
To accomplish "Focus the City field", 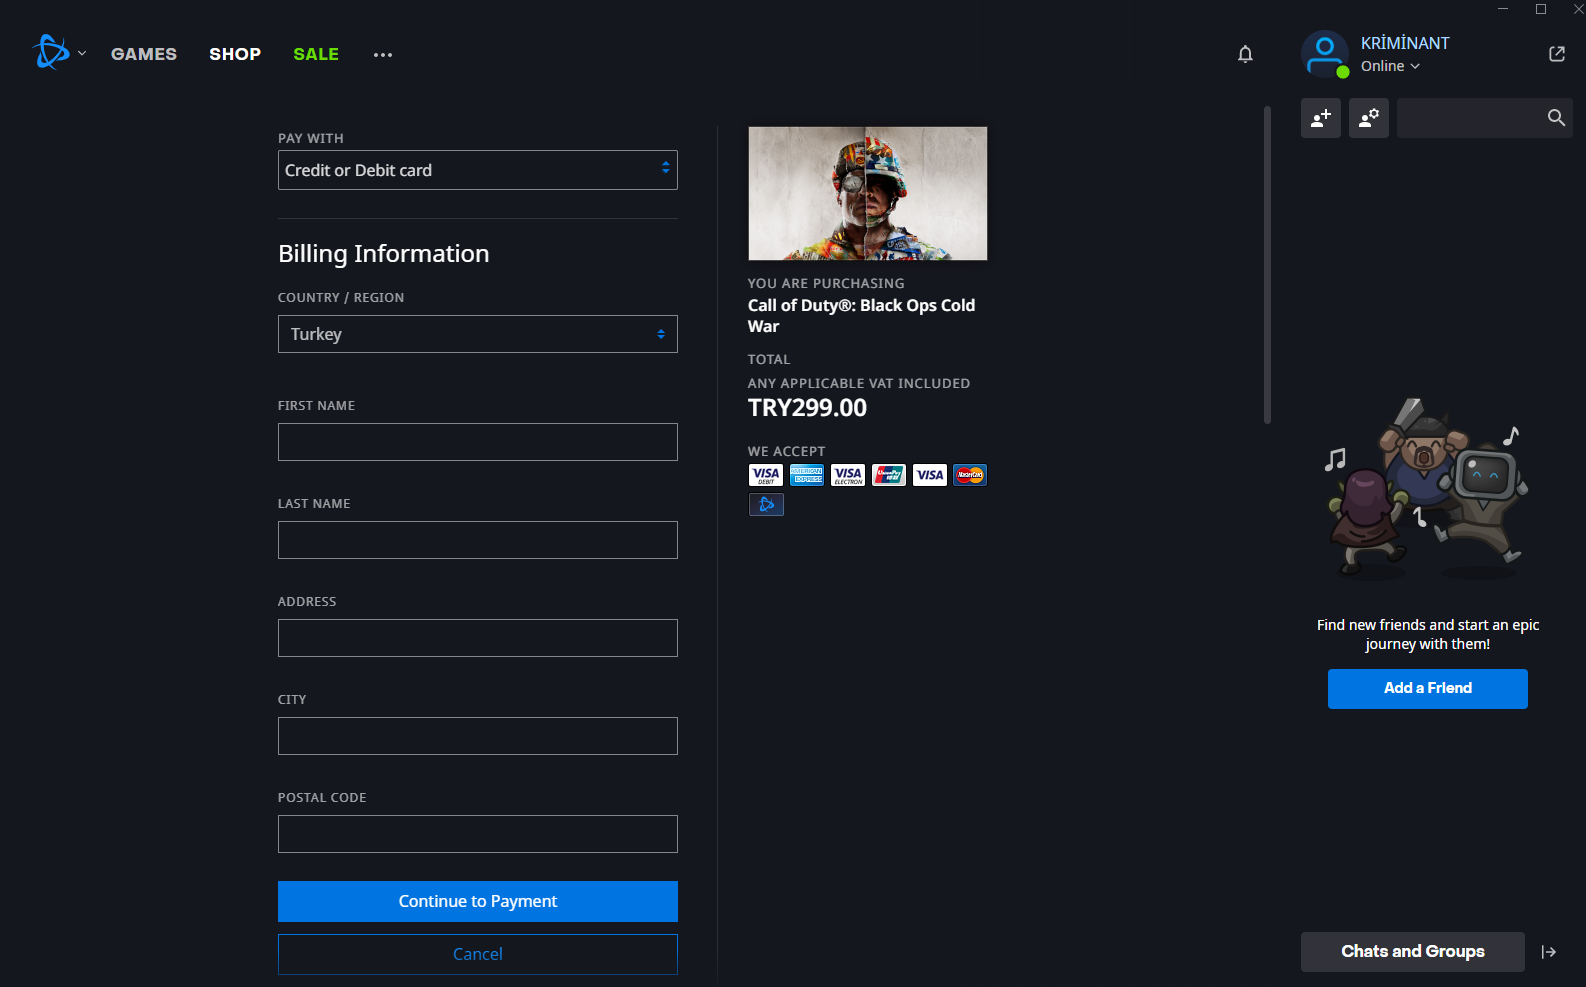I will [478, 736].
